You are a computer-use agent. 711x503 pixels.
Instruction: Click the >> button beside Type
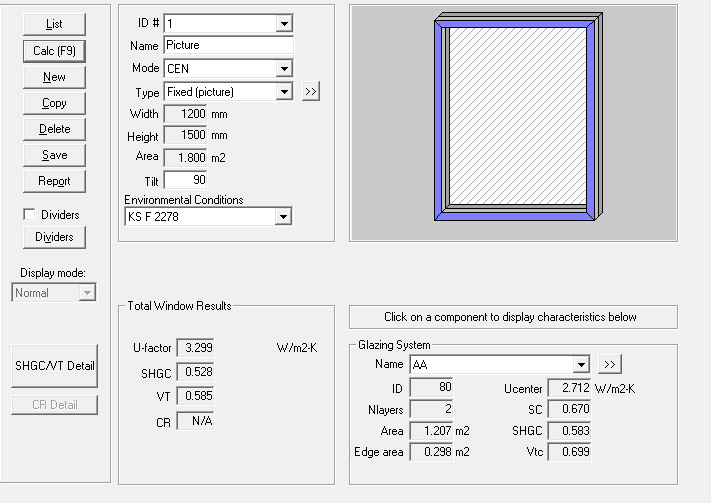310,92
